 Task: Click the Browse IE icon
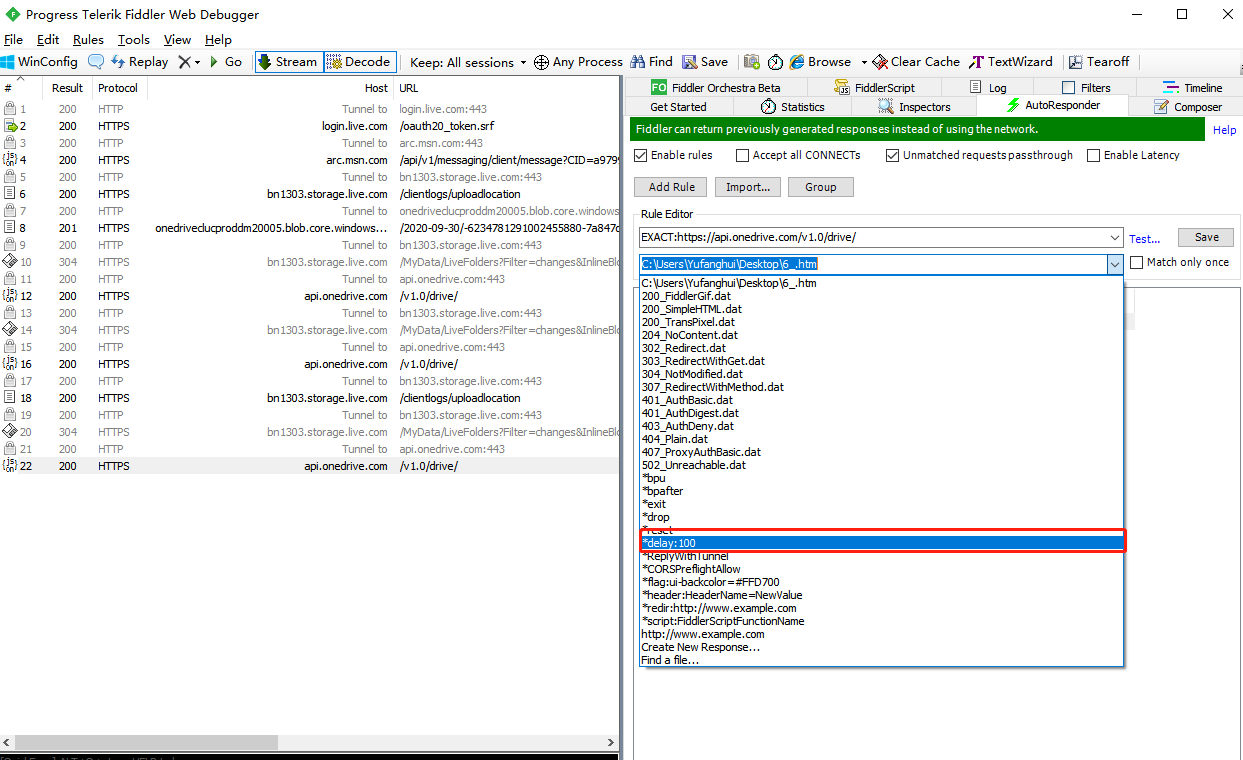pyautogui.click(x=797, y=62)
